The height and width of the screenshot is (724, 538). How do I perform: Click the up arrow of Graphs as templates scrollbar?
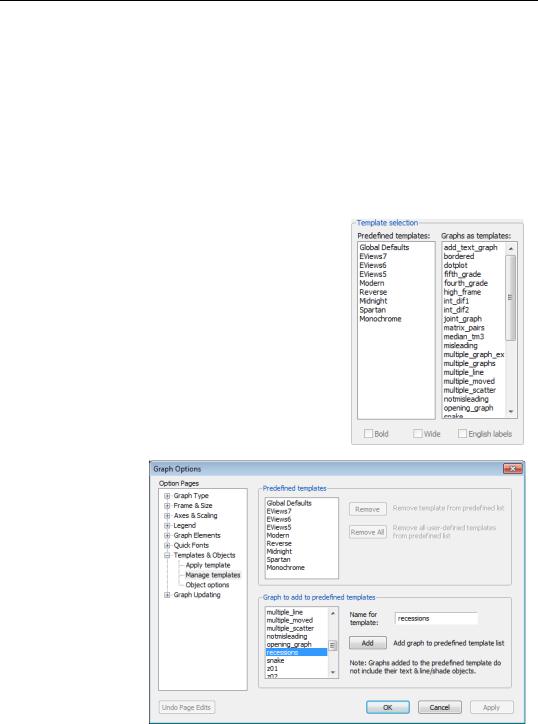pyautogui.click(x=511, y=248)
